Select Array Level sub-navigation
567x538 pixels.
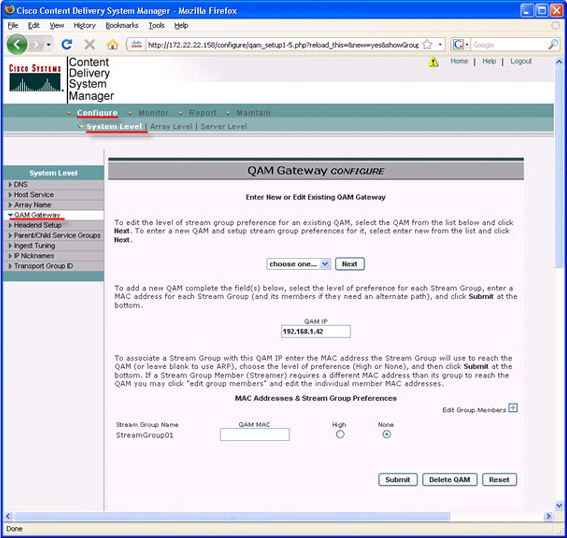171,127
